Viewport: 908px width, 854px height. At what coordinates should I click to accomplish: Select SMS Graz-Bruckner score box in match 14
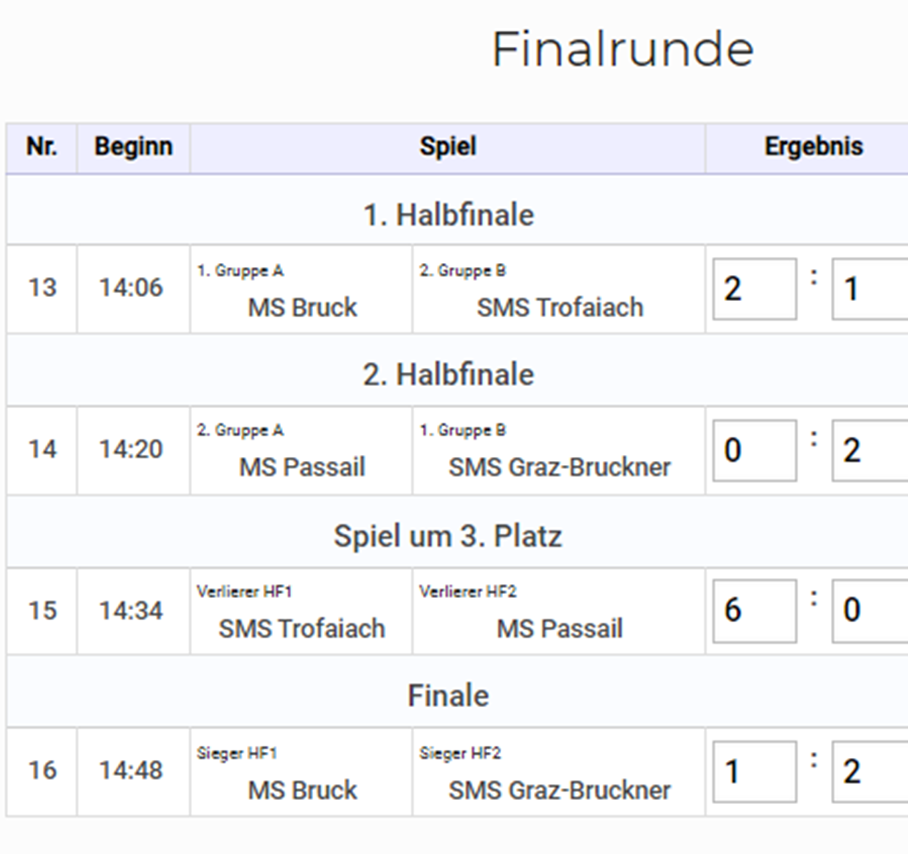point(870,450)
